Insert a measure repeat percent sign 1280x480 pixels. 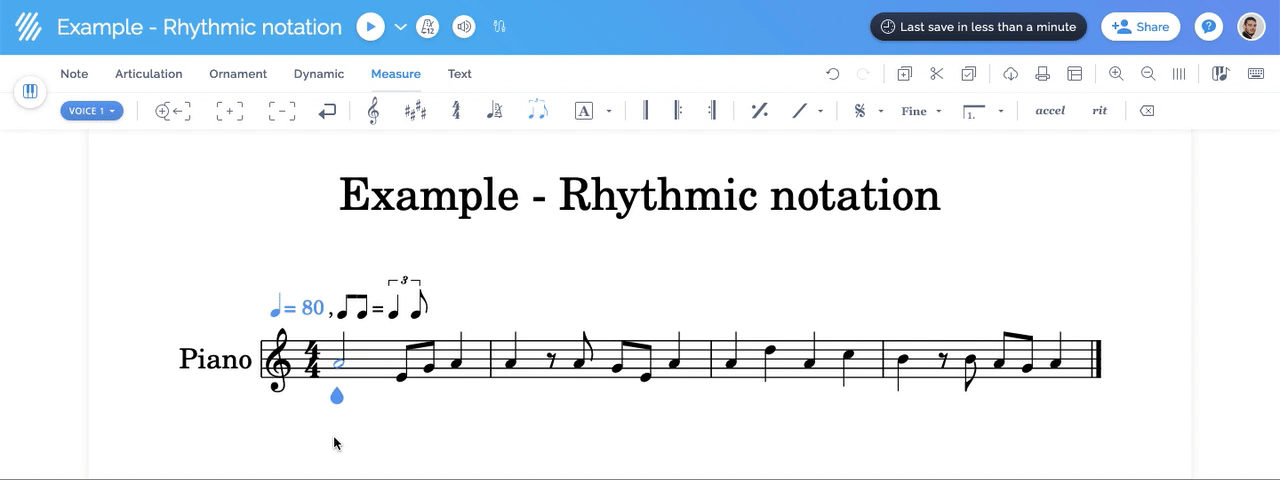[x=759, y=111]
